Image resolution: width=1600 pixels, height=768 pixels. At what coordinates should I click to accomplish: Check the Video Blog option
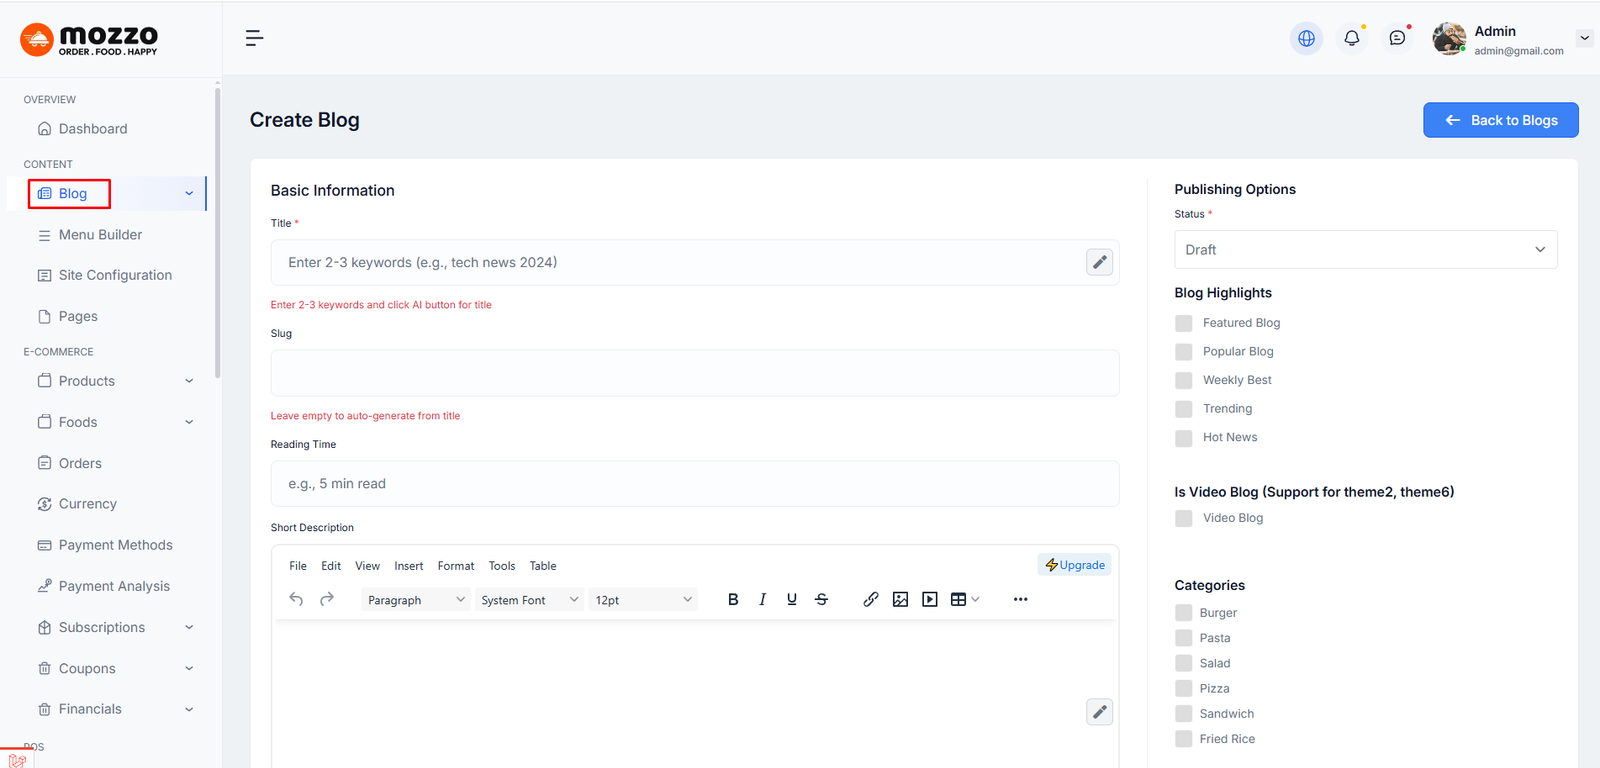point(1184,518)
